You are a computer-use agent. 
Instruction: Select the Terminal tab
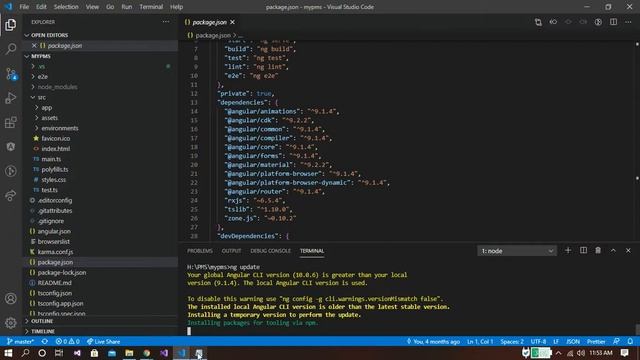312,251
